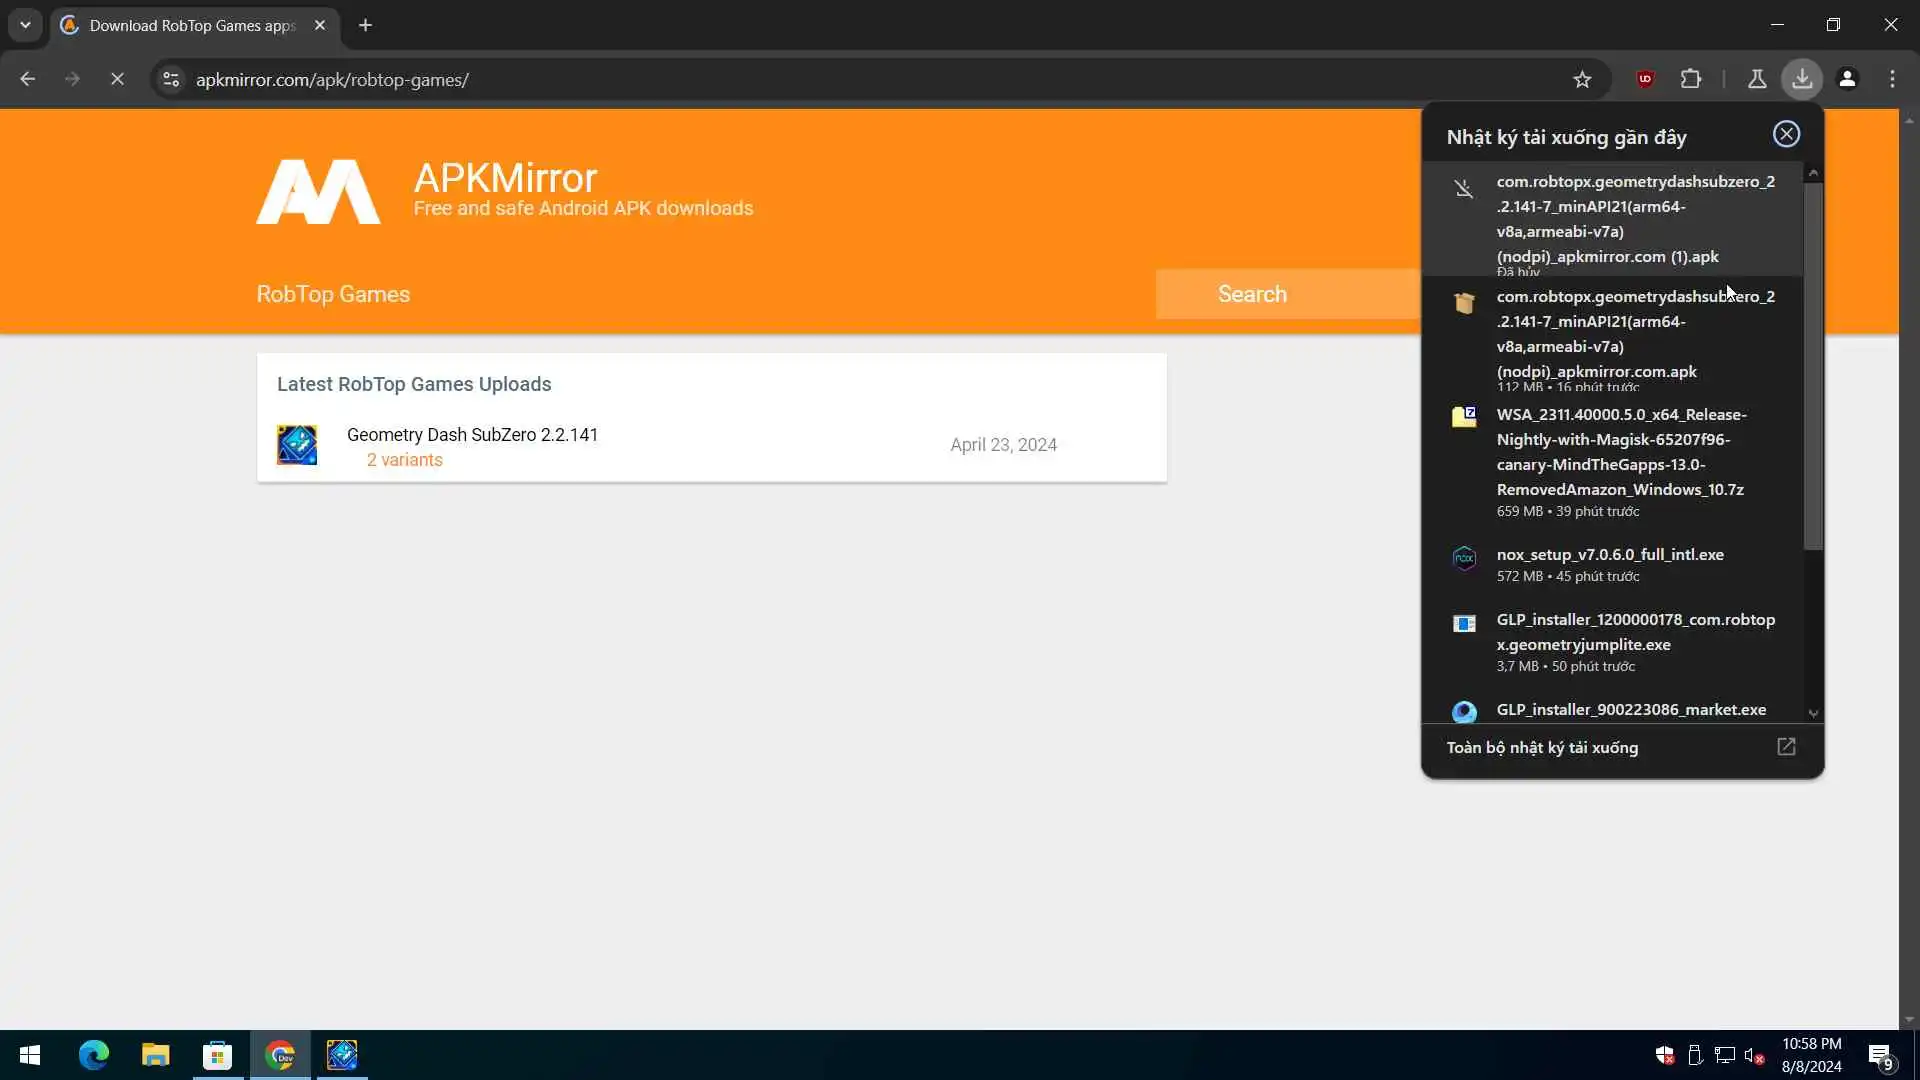Click the Chrome Labs flask icon
Image resolution: width=1920 pixels, height=1080 pixels.
pyautogui.click(x=1757, y=79)
